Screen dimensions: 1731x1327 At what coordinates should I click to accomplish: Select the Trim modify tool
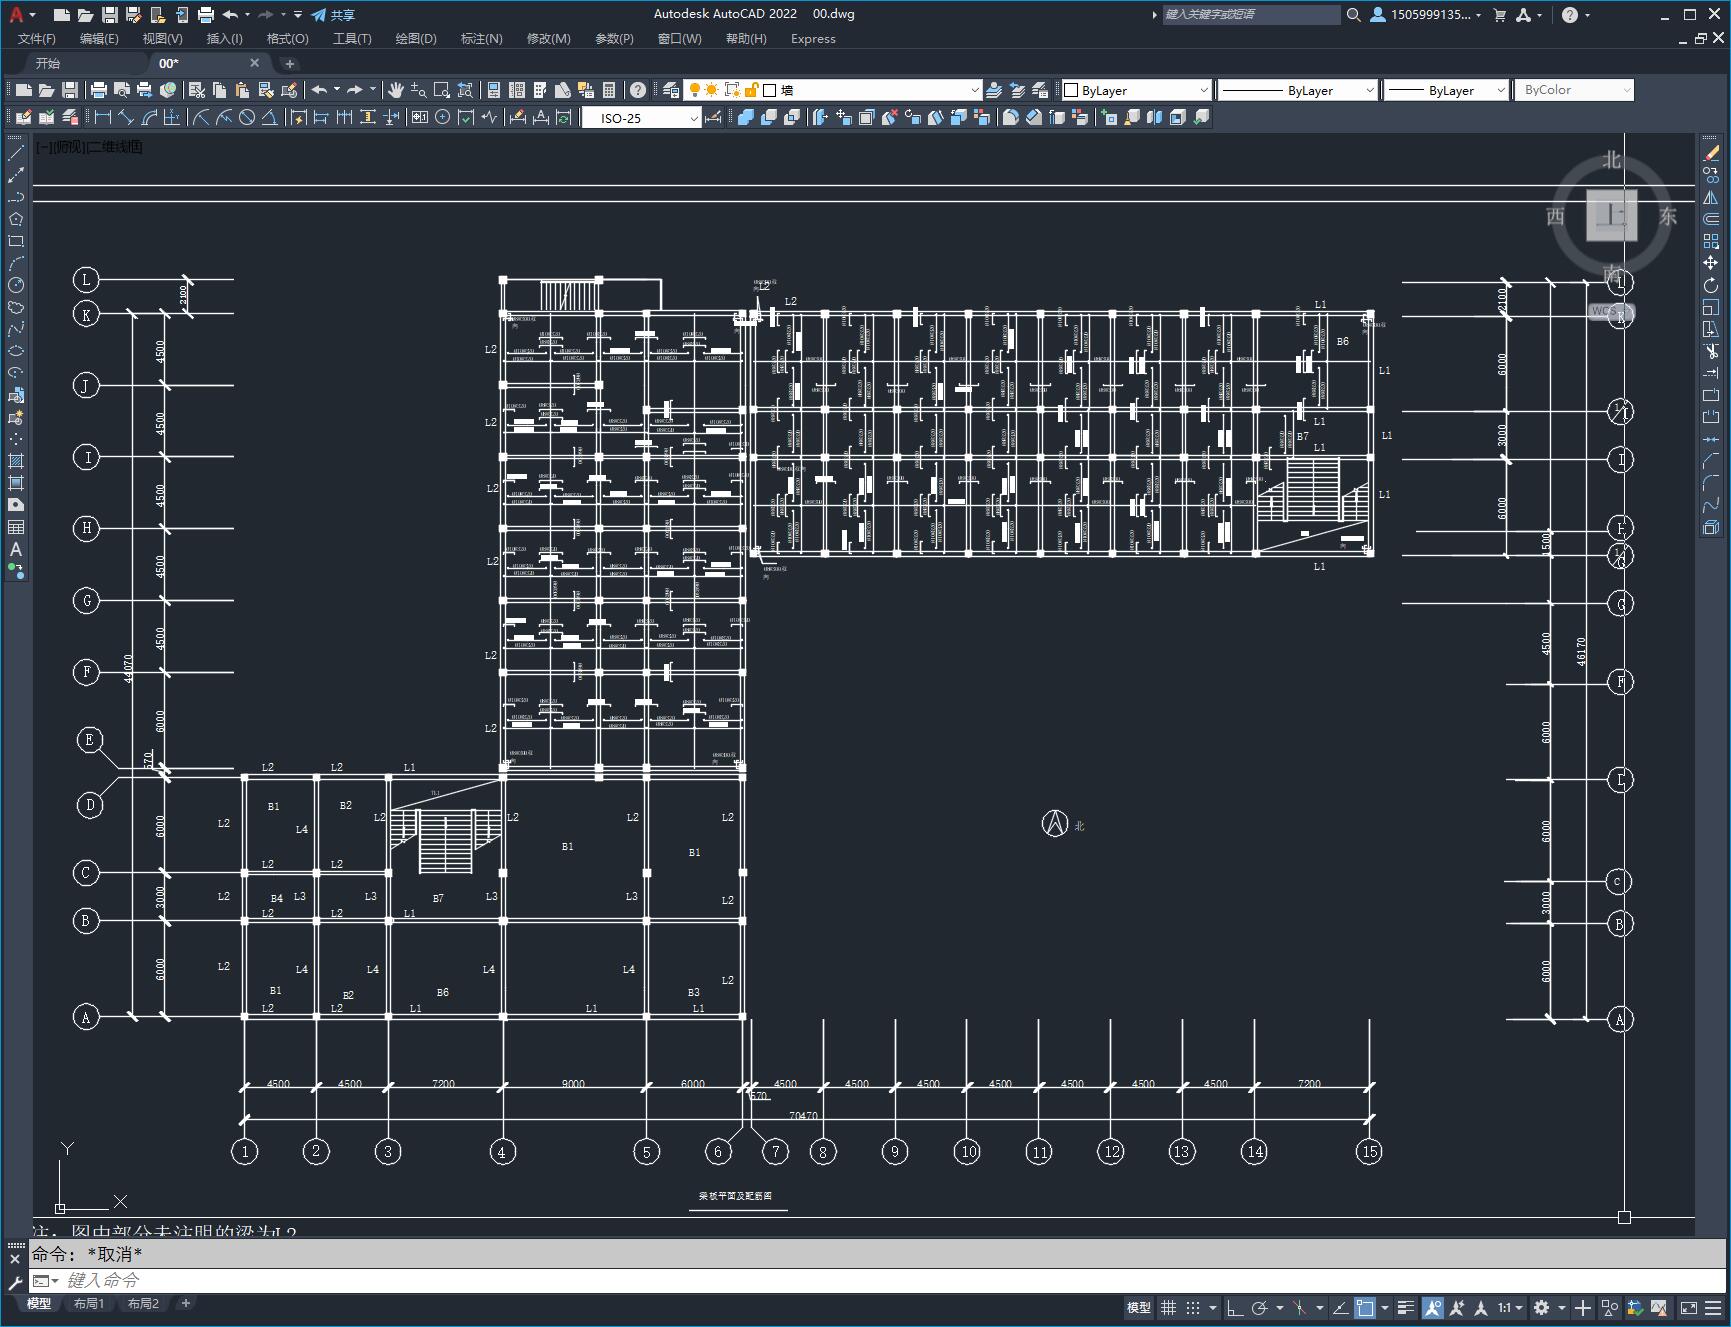tap(1711, 351)
